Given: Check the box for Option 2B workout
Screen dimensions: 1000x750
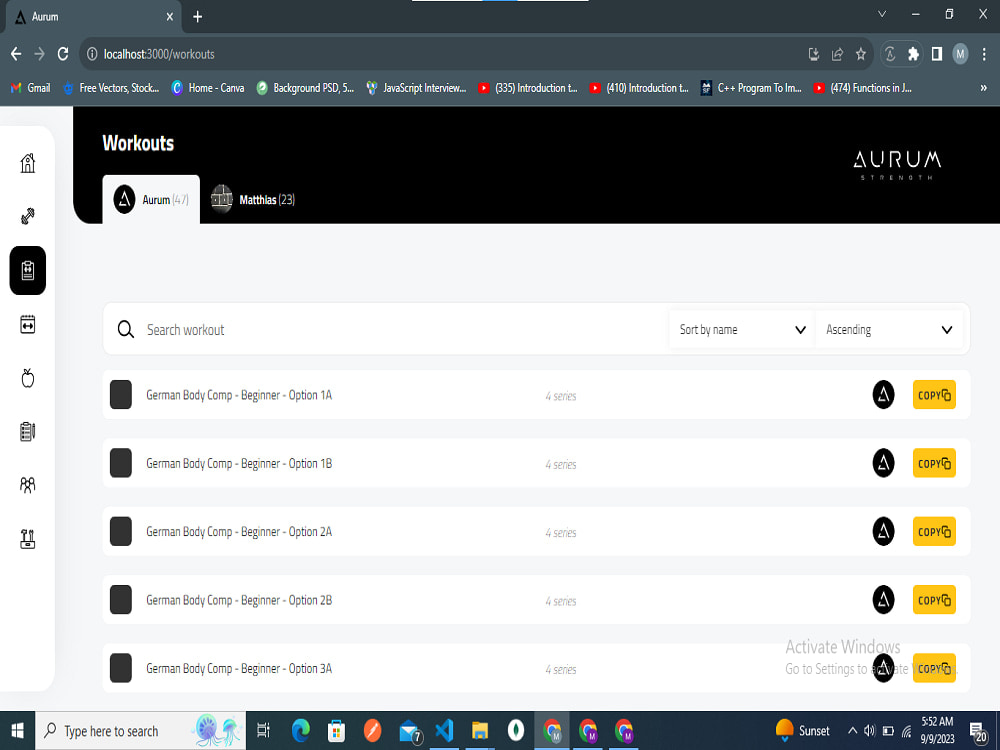Looking at the screenshot, I should (x=120, y=600).
